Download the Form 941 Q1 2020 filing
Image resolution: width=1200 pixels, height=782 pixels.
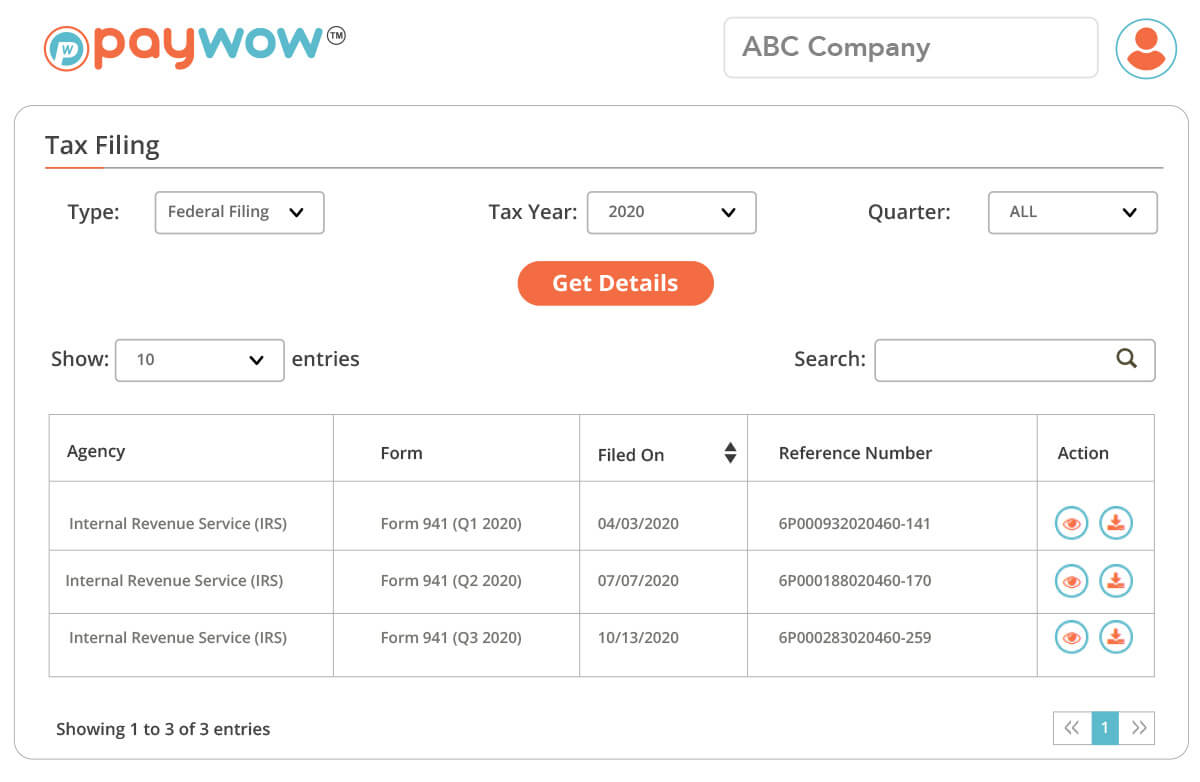(1116, 523)
